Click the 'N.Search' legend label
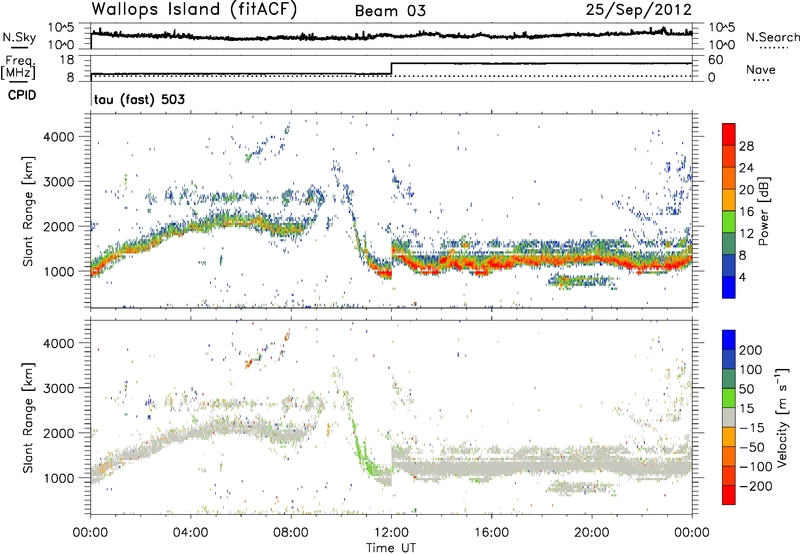Screen dimensions: 800x554 [x=772, y=37]
